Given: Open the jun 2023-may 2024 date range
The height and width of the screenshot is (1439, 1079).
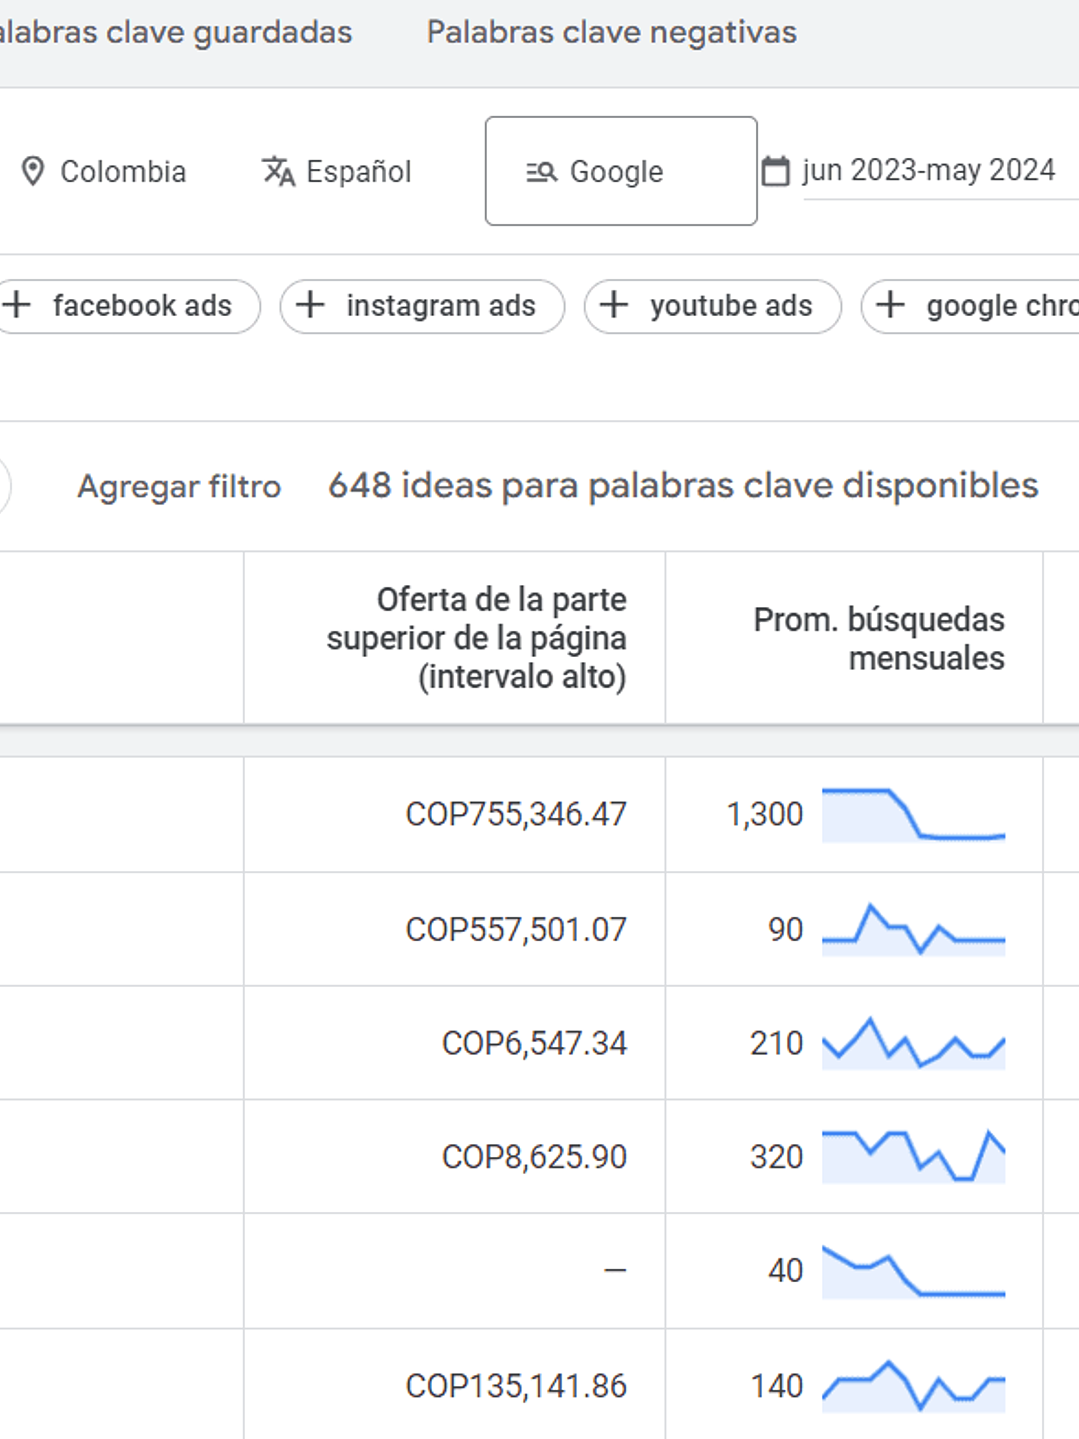Looking at the screenshot, I should pos(928,171).
